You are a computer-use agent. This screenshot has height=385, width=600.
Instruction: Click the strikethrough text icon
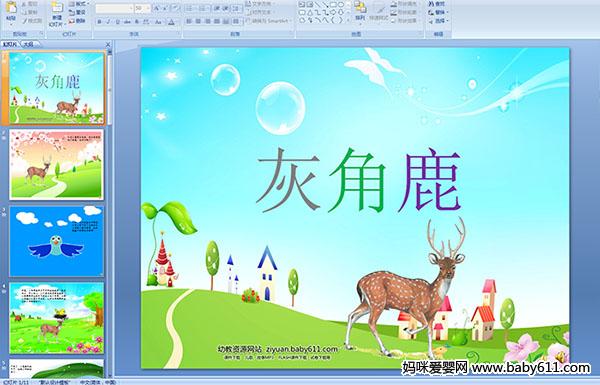pos(127,22)
